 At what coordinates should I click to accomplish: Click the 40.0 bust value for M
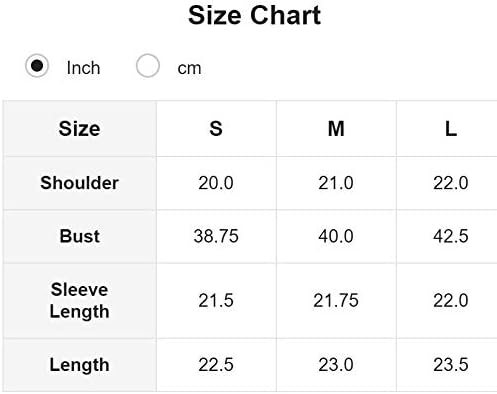point(336,236)
